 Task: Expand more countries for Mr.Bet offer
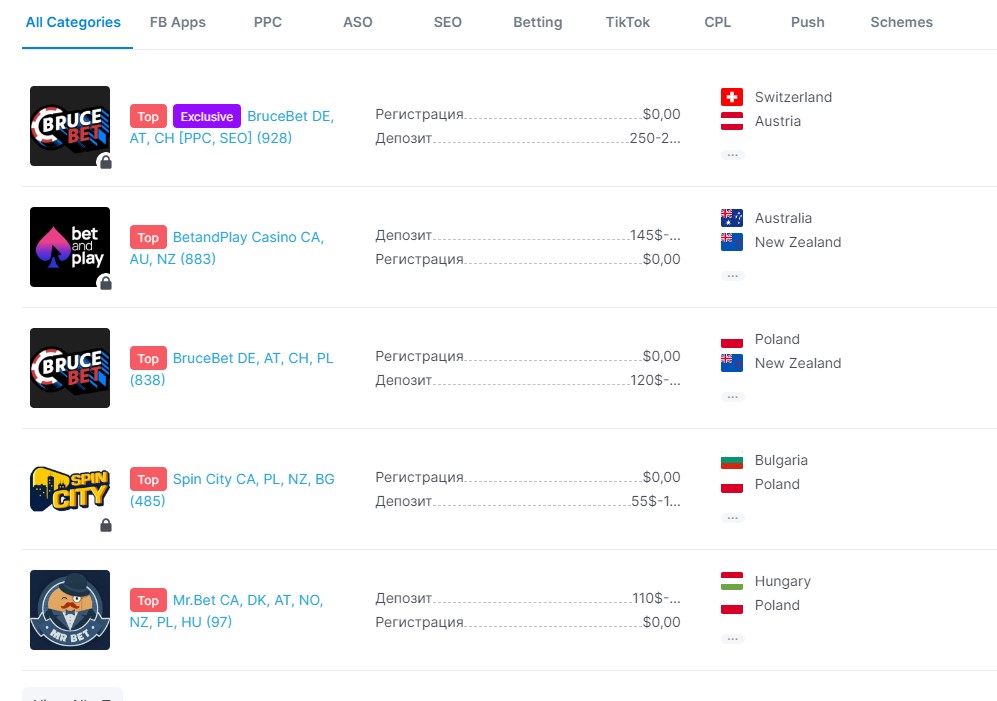(732, 638)
